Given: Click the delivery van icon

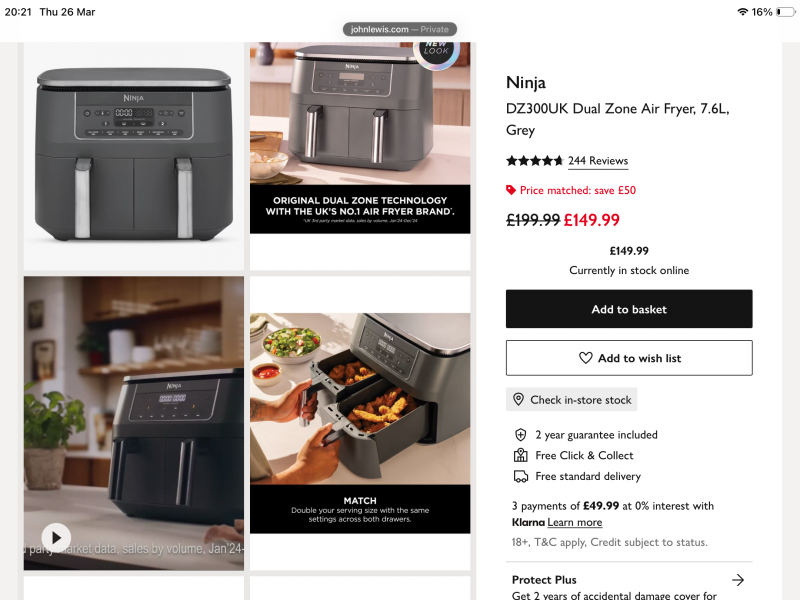Looking at the screenshot, I should coord(520,477).
